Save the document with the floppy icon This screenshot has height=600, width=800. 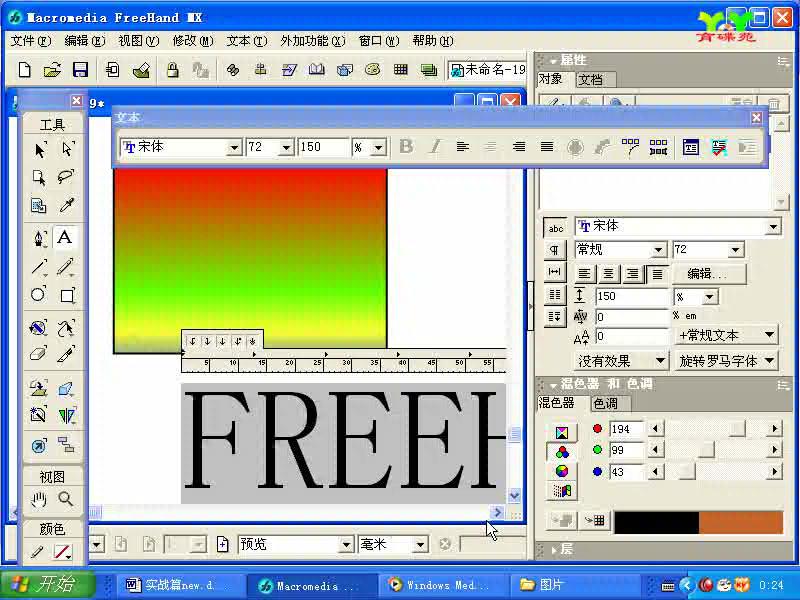point(80,69)
